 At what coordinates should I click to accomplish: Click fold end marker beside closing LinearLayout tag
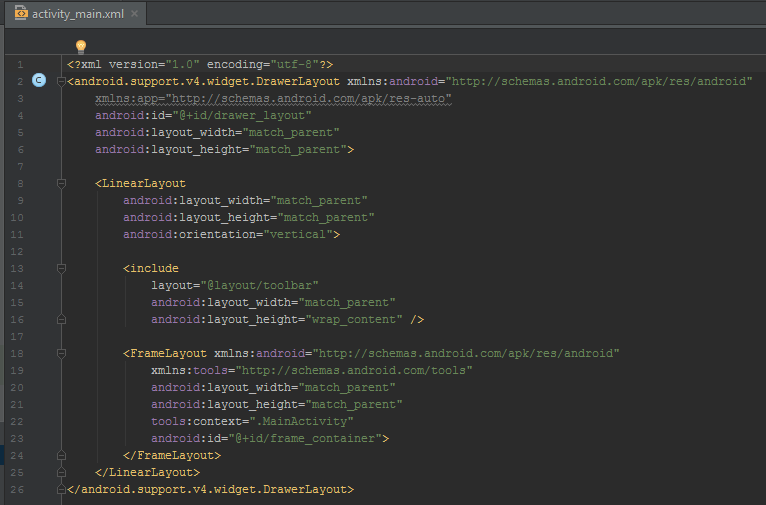(x=61, y=472)
